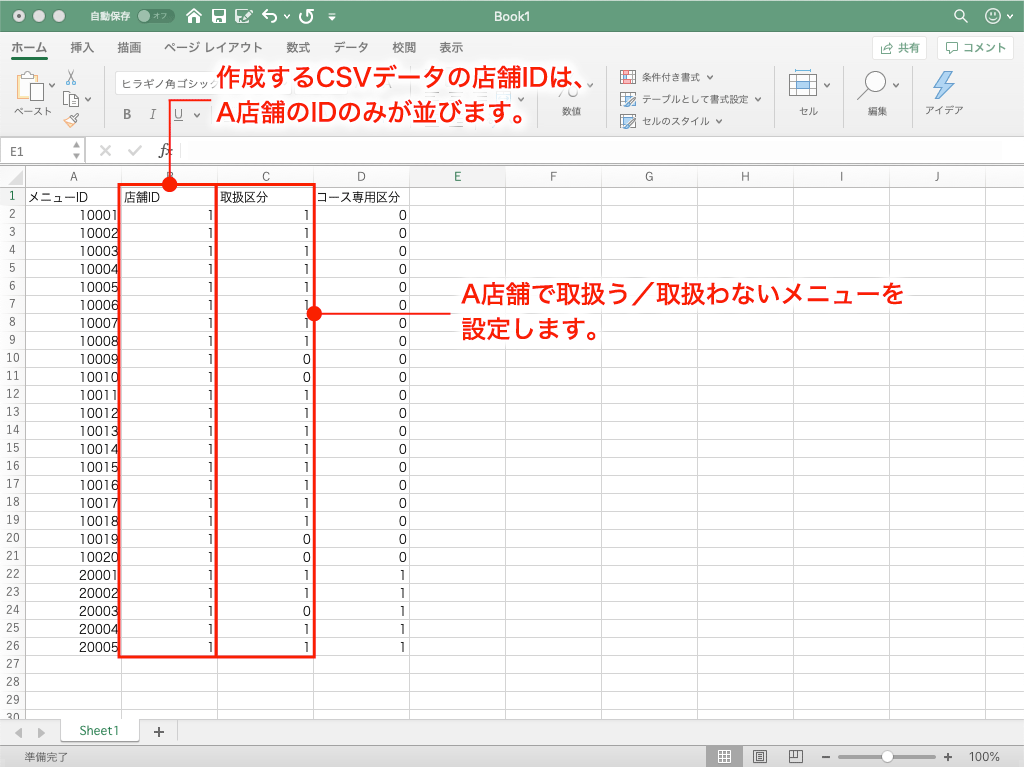Expand the feedback smiley dropdown arrow
The height and width of the screenshot is (767, 1024).
1011,16
